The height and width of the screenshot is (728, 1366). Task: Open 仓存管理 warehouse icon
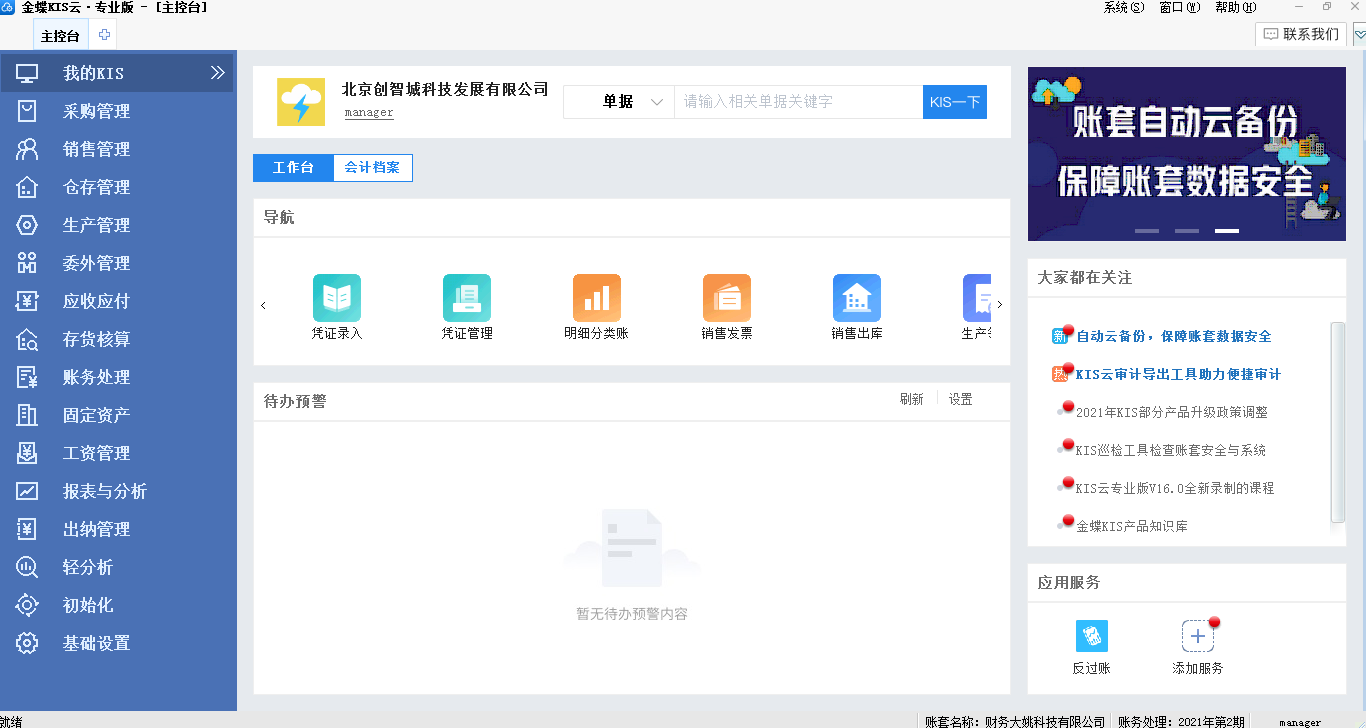(27, 187)
